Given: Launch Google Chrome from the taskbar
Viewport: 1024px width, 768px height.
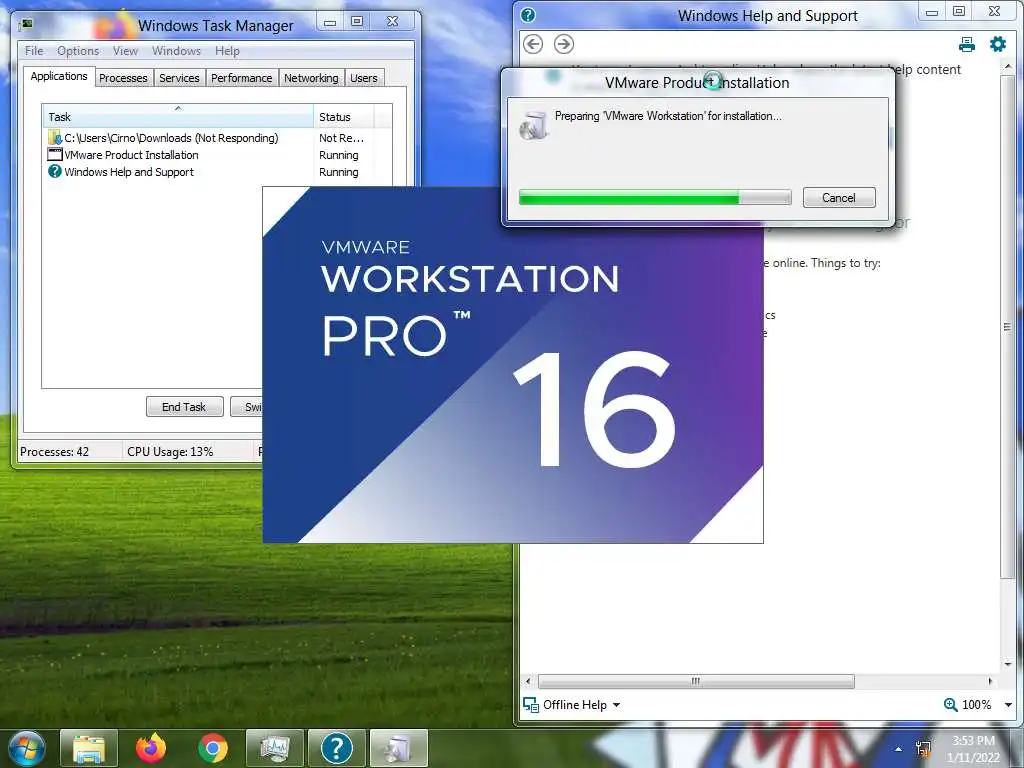Looking at the screenshot, I should pos(213,748).
